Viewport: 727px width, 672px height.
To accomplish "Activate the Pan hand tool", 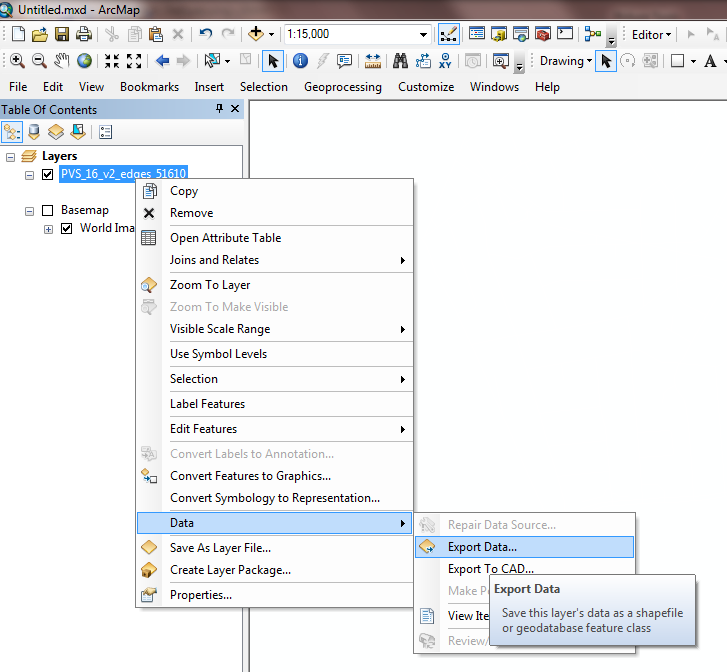I will coord(62,61).
